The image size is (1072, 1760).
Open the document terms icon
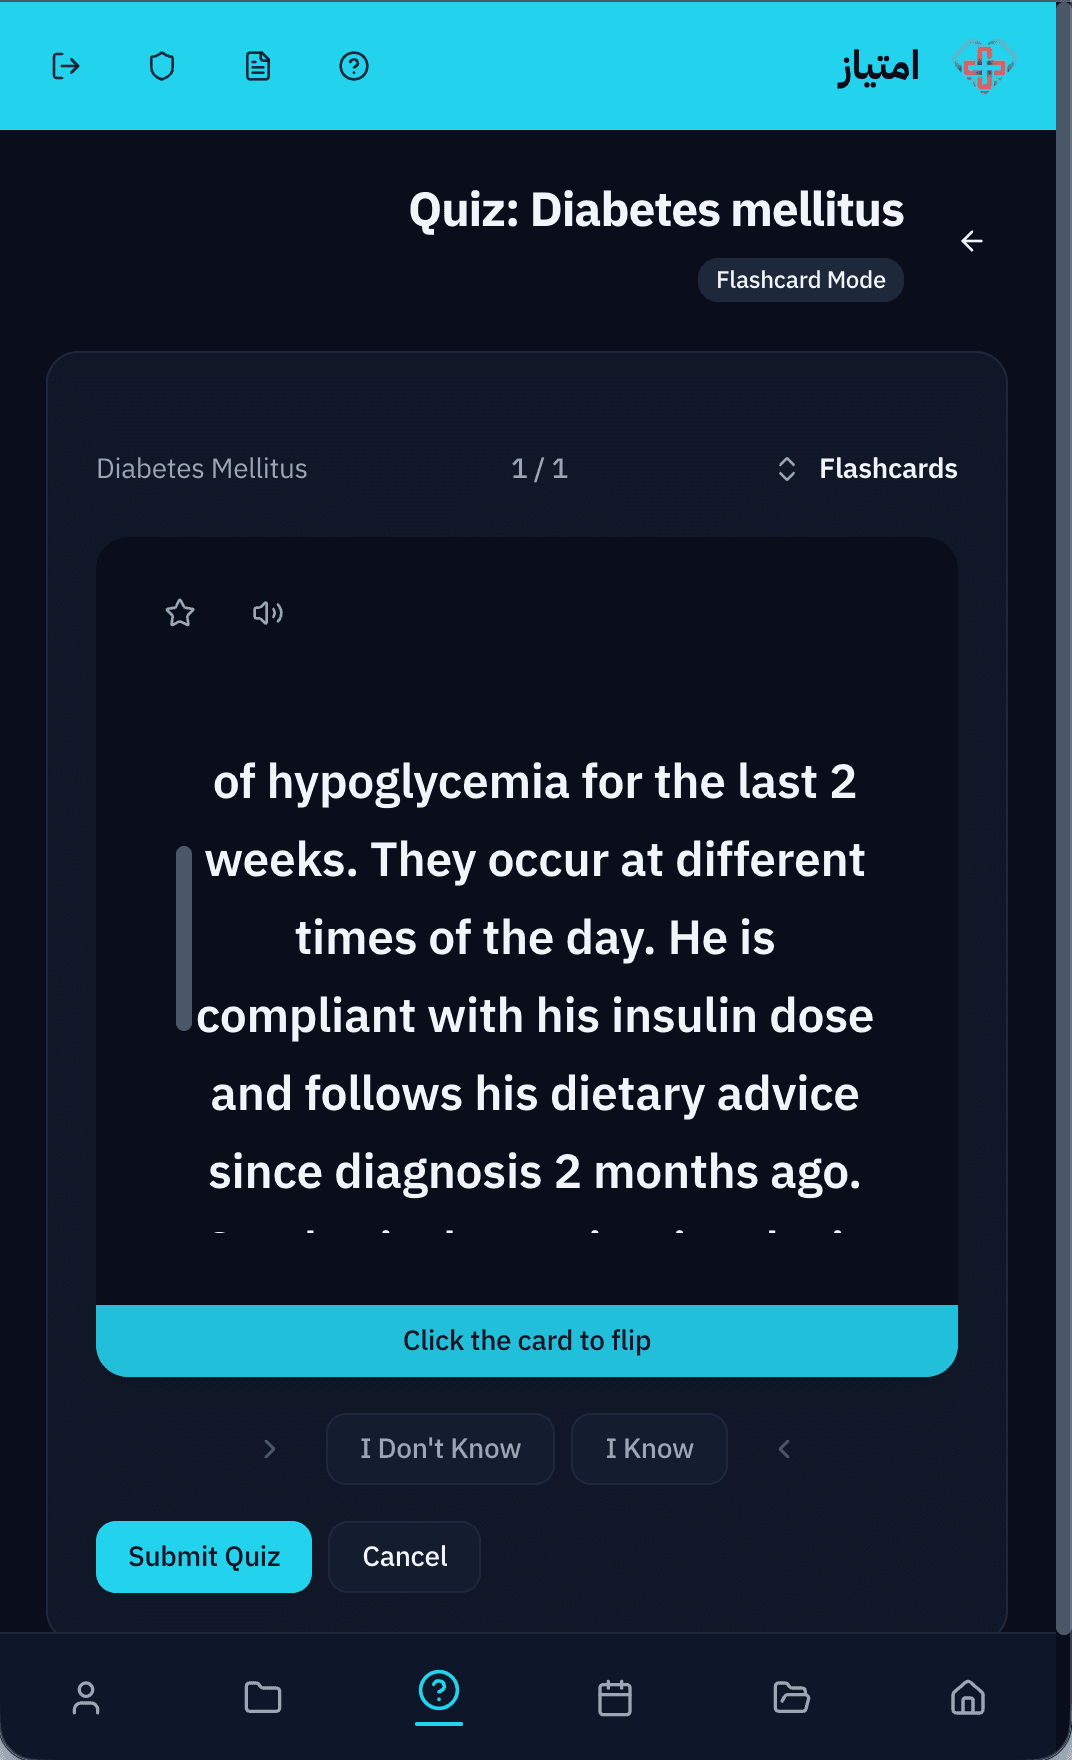click(258, 66)
